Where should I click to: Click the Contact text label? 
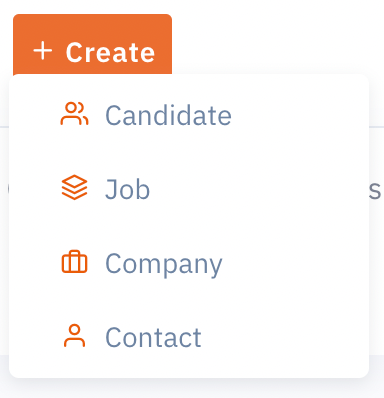point(153,337)
